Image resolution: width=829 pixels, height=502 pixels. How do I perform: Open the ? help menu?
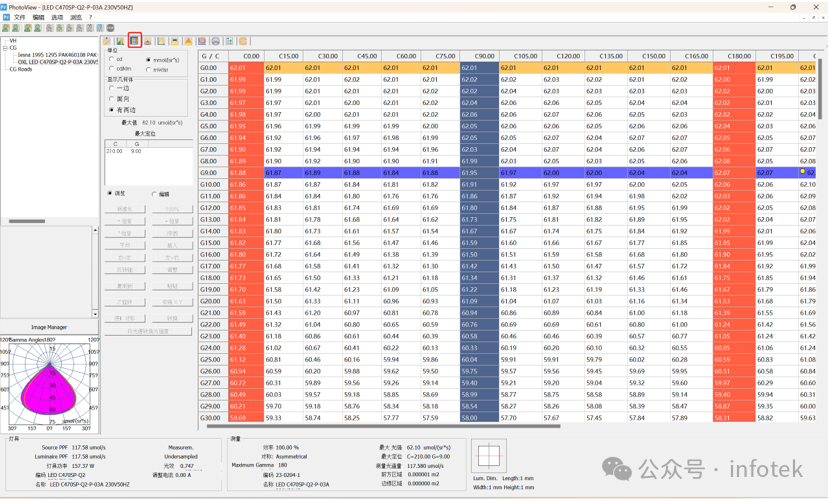point(90,17)
